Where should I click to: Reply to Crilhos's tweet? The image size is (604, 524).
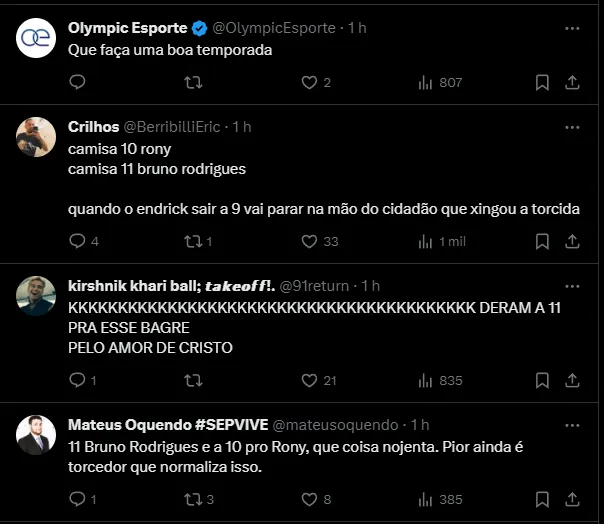point(77,241)
